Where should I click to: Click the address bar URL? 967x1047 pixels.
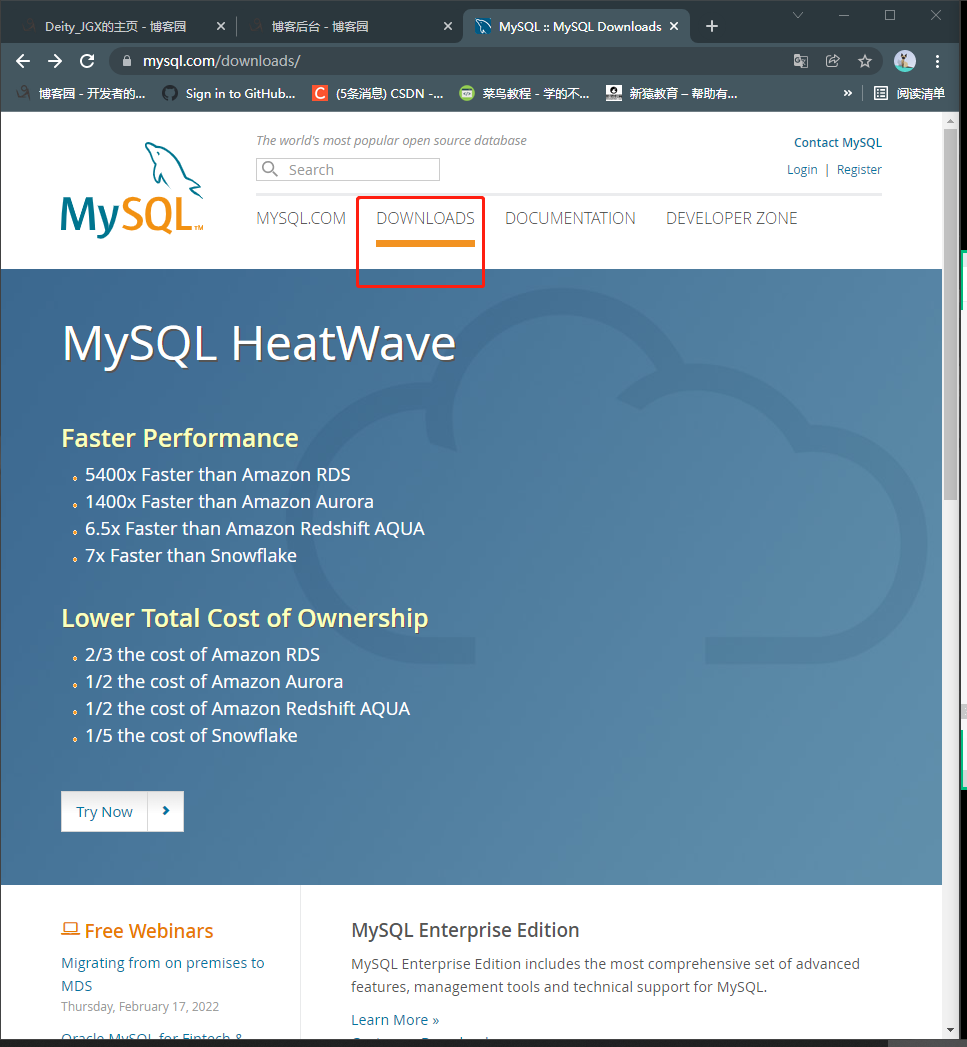(222, 61)
